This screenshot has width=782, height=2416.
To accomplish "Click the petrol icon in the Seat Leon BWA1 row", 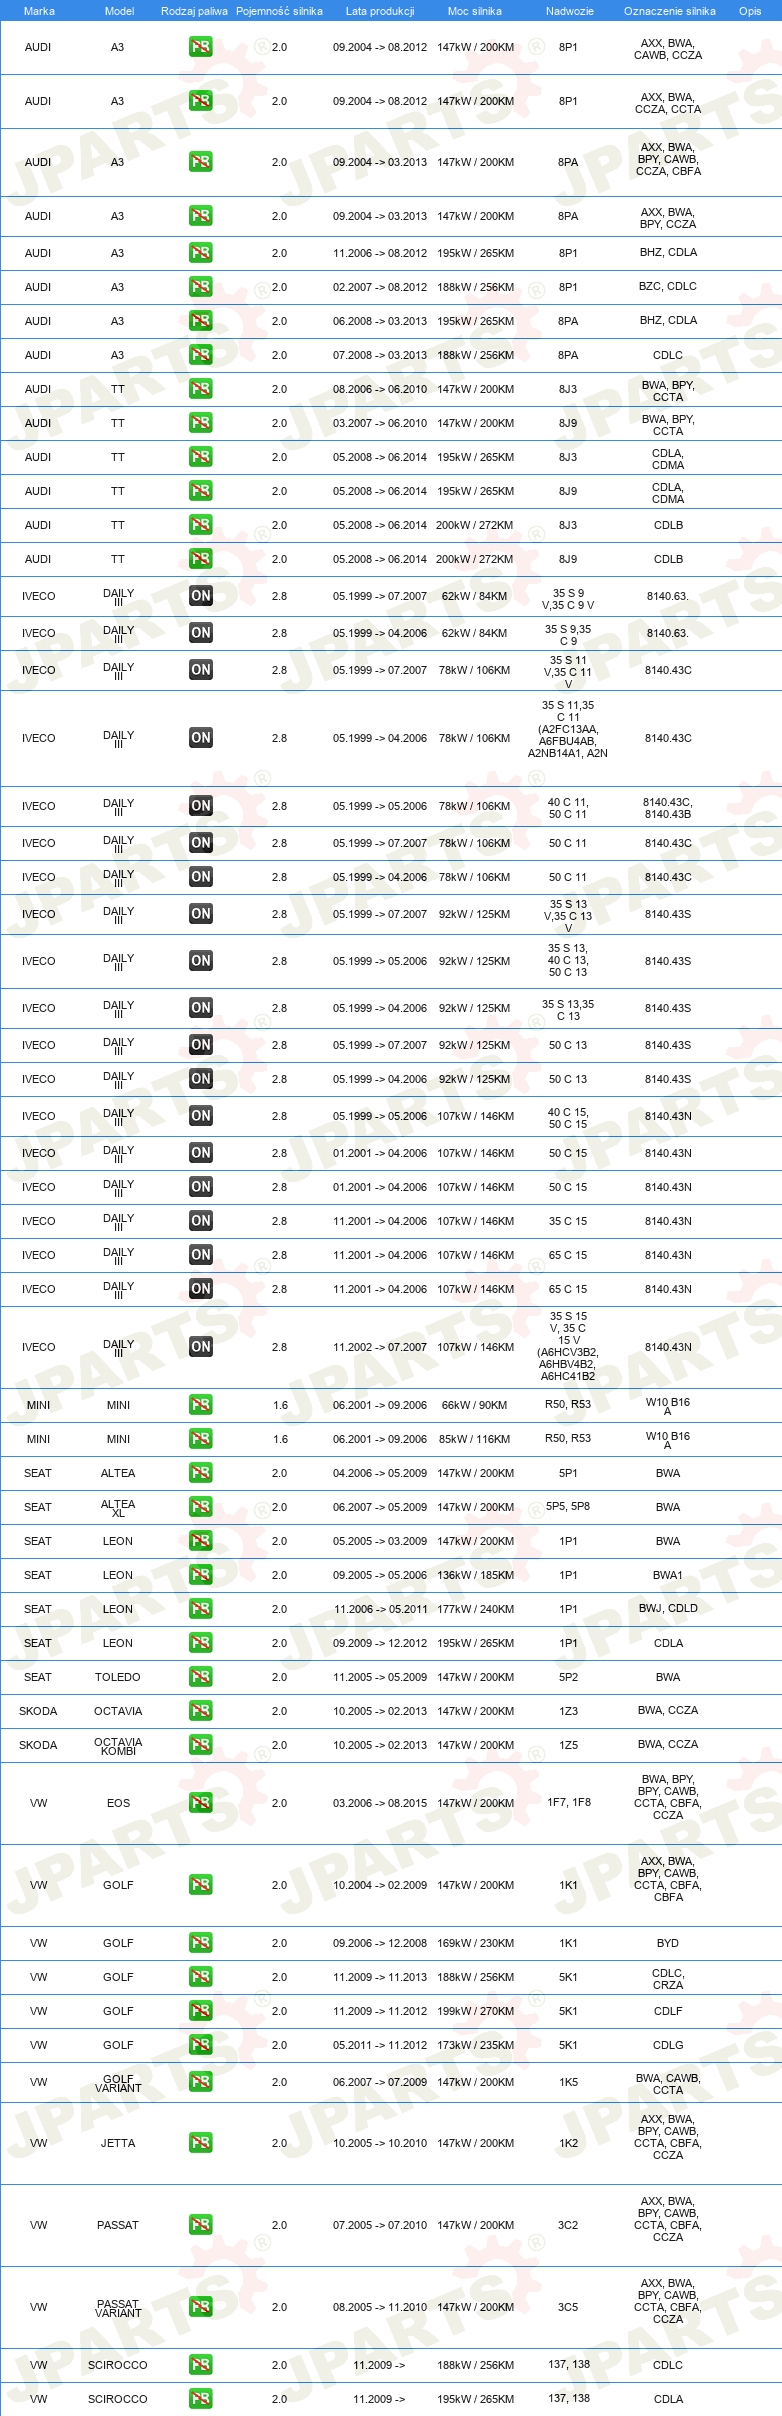I will pyautogui.click(x=200, y=1575).
